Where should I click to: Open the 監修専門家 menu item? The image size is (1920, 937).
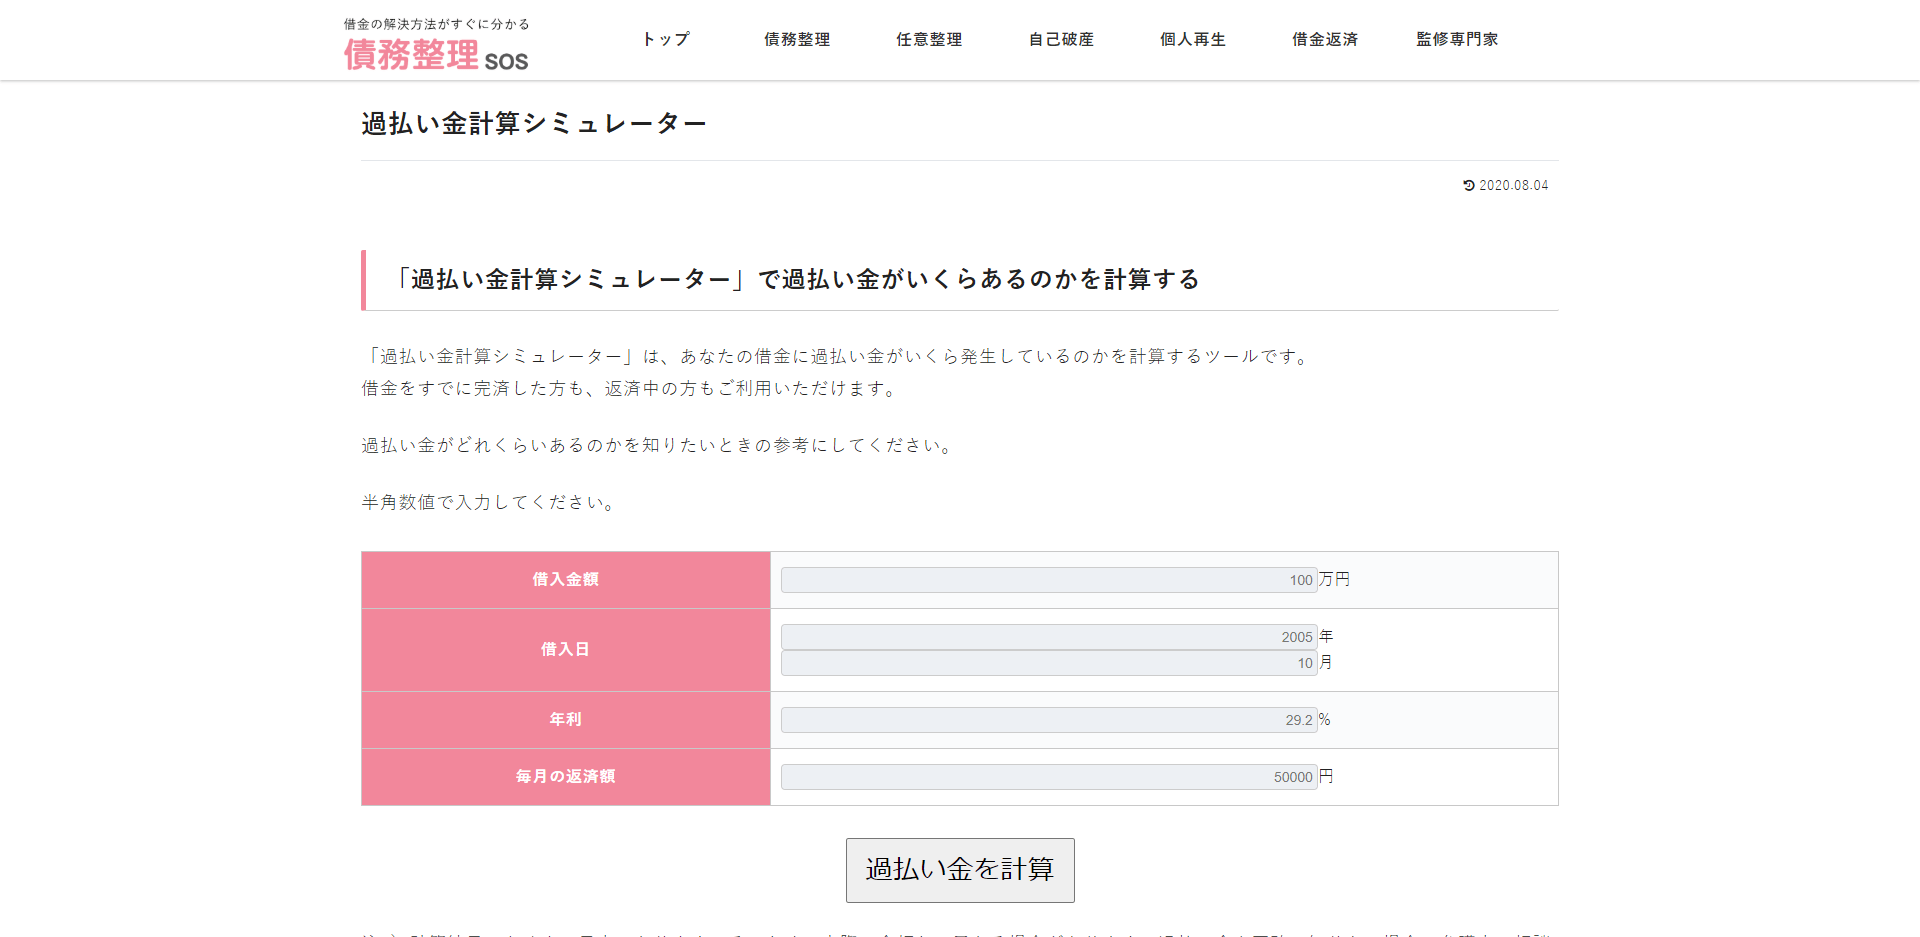[1457, 39]
